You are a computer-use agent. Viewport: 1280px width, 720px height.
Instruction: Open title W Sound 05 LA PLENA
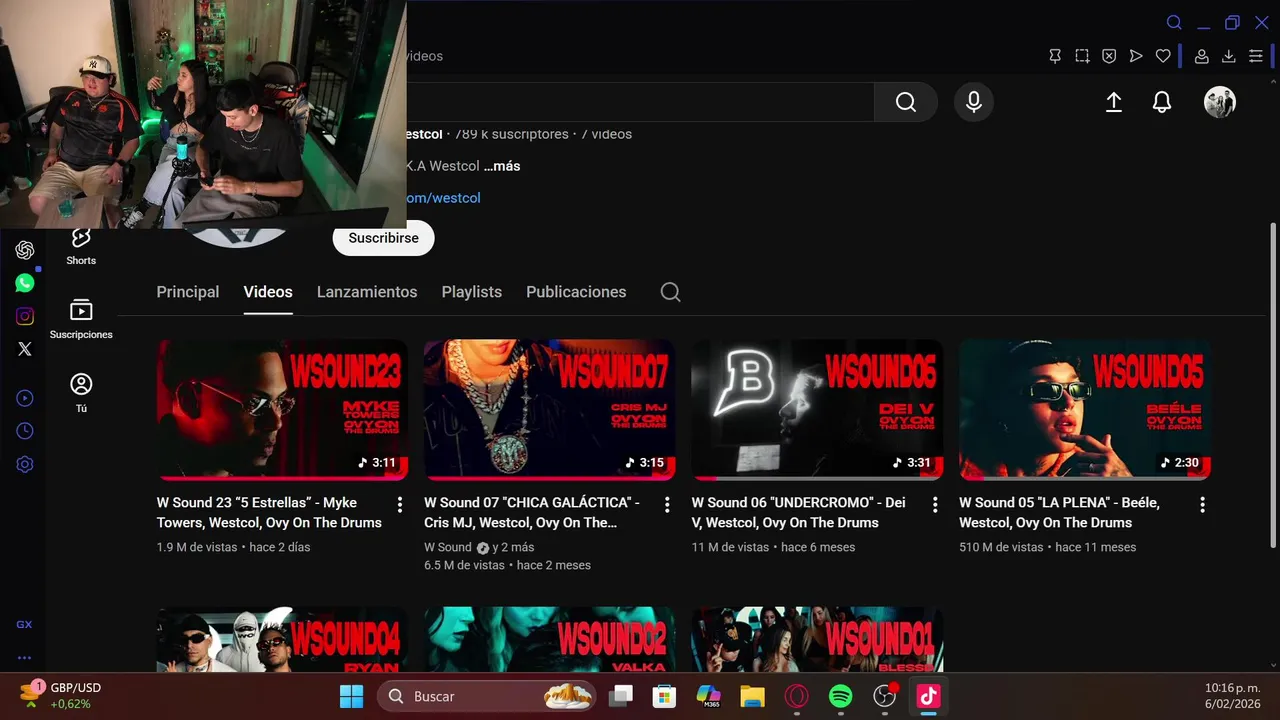1059,512
